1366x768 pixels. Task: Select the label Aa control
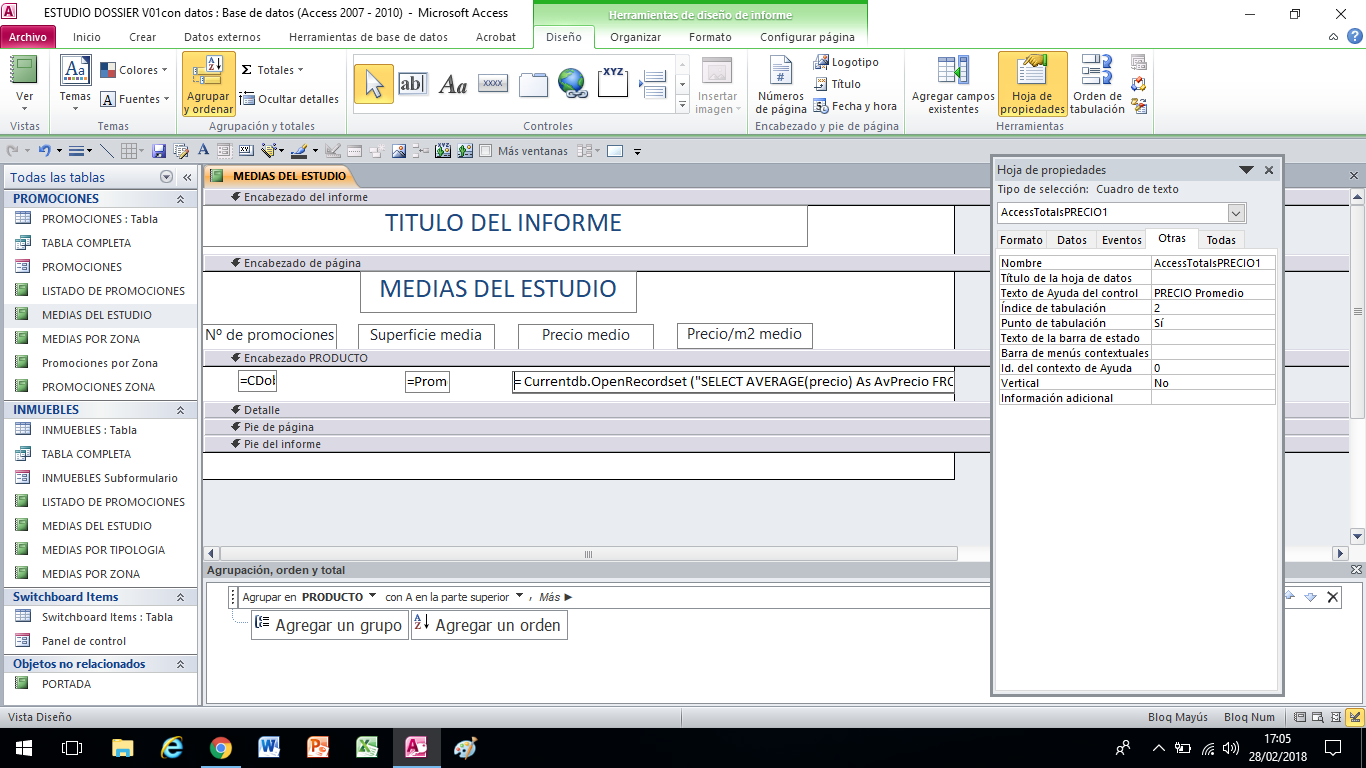453,84
